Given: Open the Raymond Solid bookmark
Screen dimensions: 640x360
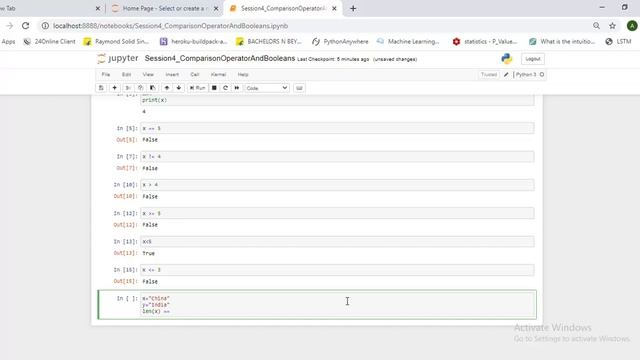Looking at the screenshot, I should pyautogui.click(x=116, y=42).
